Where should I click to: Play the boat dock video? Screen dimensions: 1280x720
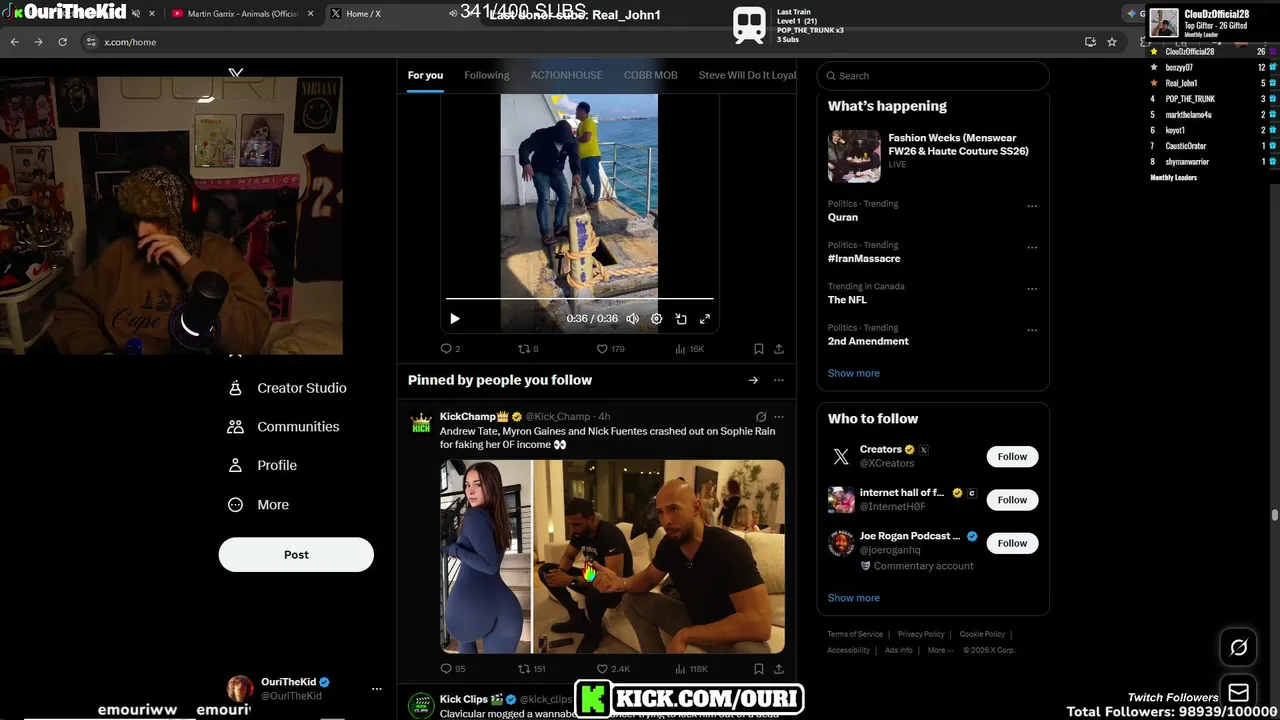pyautogui.click(x=455, y=319)
